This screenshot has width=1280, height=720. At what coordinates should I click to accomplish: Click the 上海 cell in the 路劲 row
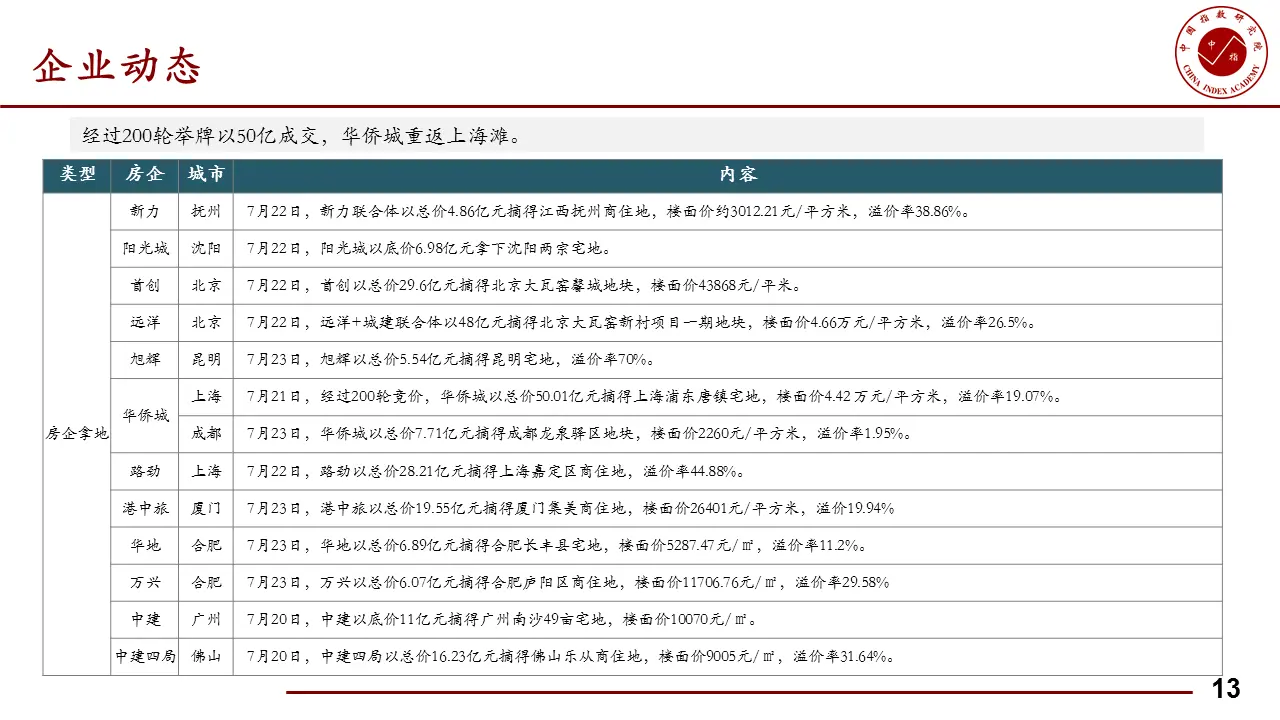click(206, 471)
